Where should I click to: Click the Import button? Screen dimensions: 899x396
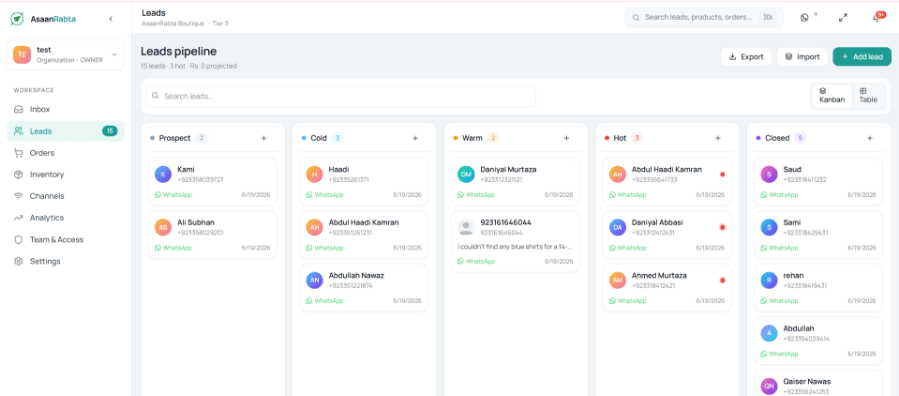point(802,57)
